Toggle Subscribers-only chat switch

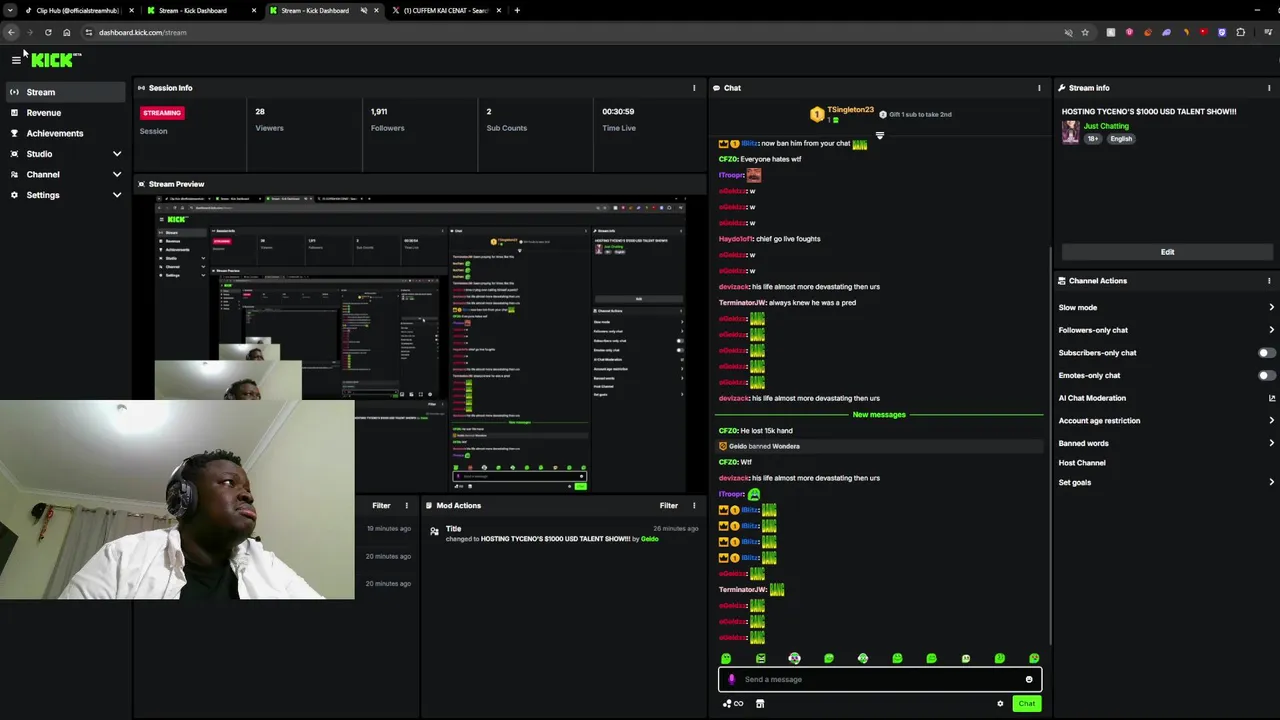point(1266,353)
